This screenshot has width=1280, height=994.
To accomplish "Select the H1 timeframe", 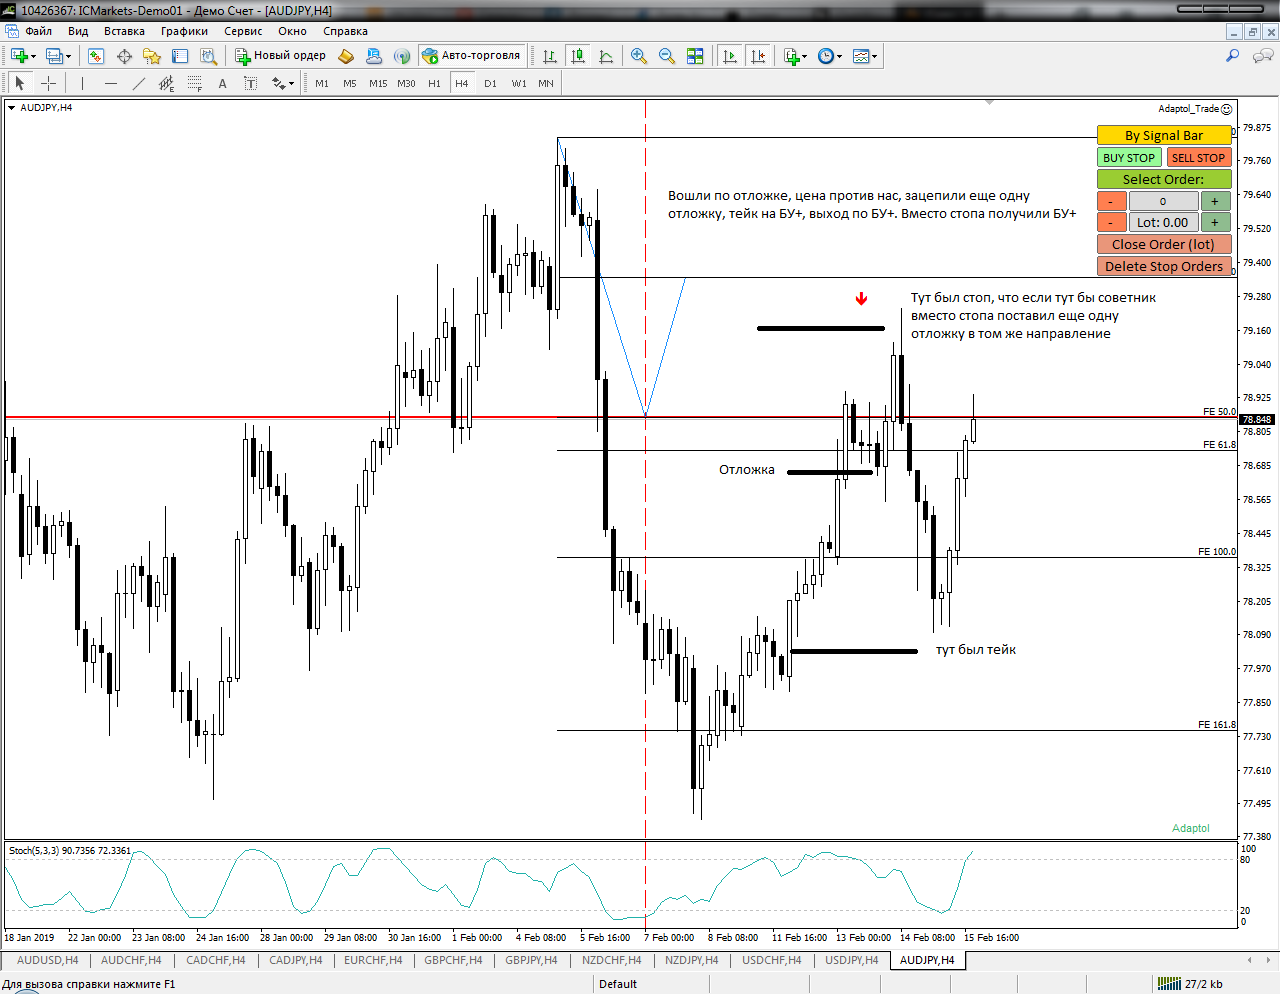I will point(434,83).
